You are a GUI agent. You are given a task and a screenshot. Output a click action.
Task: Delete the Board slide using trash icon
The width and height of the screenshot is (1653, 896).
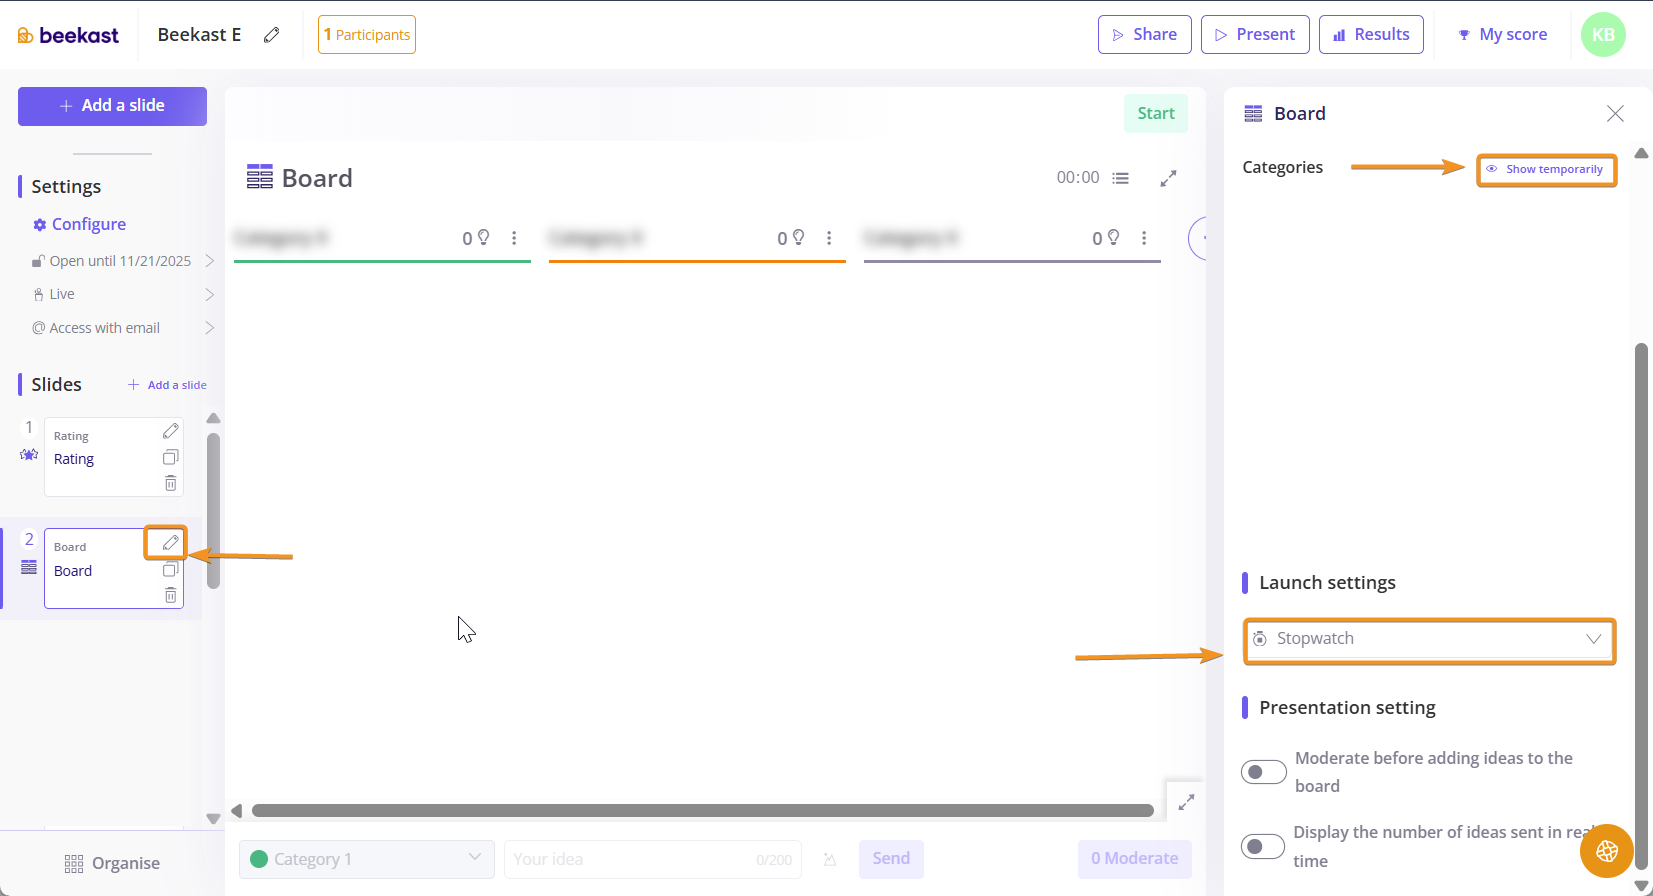pyautogui.click(x=170, y=596)
